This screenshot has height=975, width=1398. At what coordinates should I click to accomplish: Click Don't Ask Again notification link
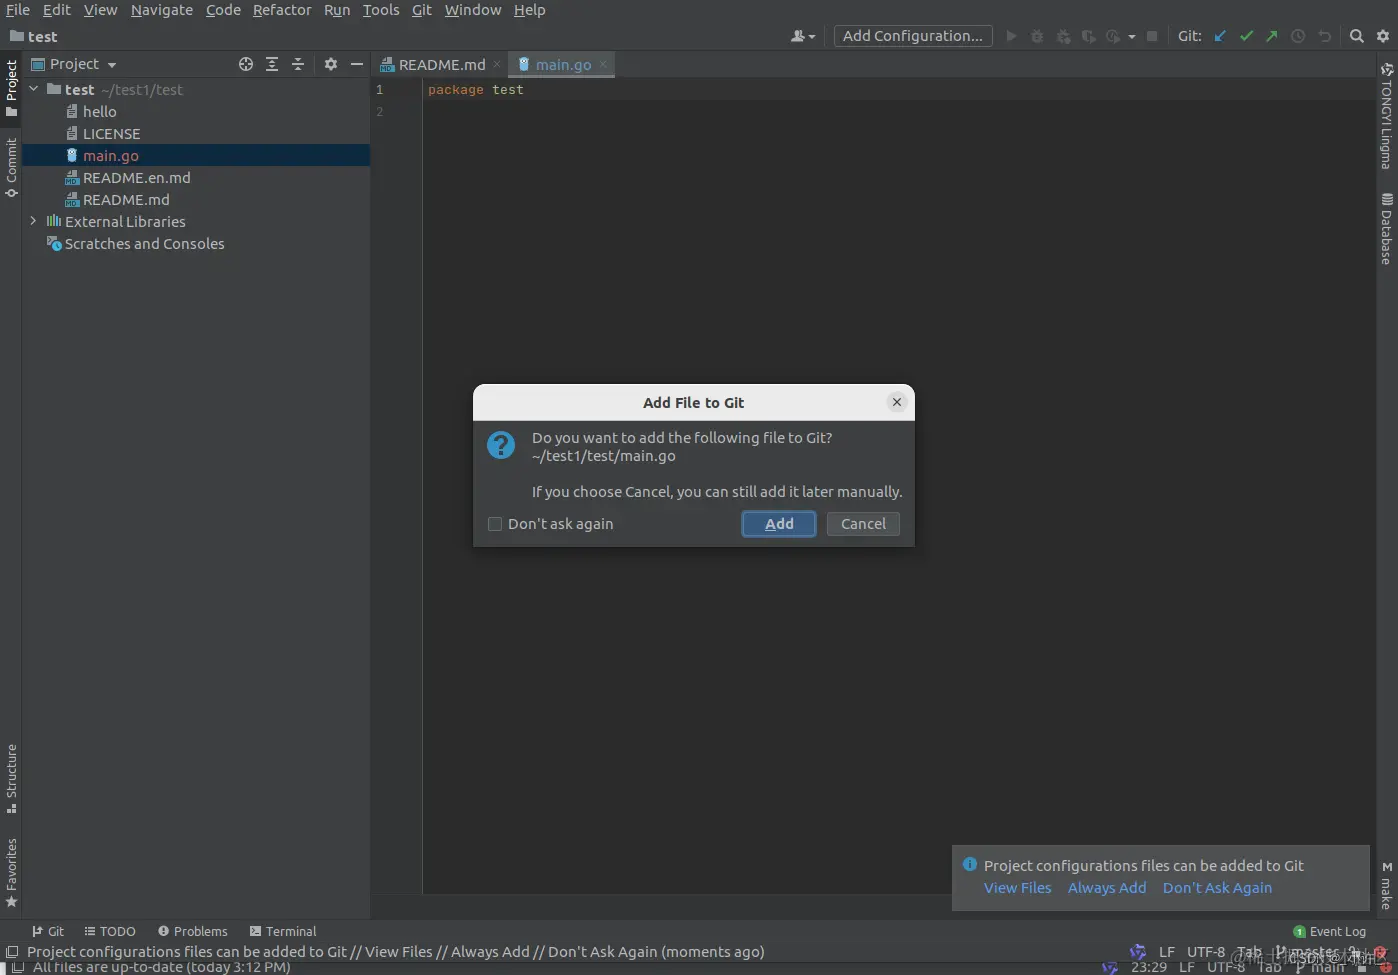pos(1217,888)
